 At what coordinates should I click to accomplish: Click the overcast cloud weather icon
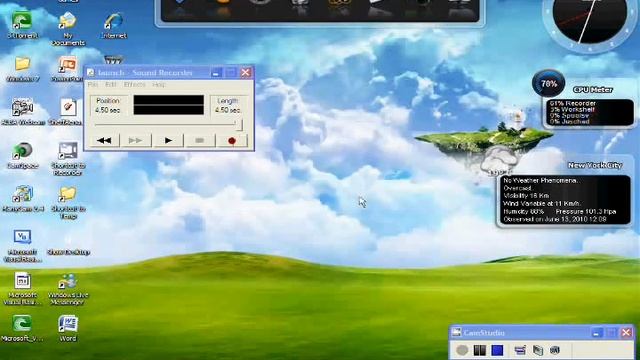(x=498, y=160)
